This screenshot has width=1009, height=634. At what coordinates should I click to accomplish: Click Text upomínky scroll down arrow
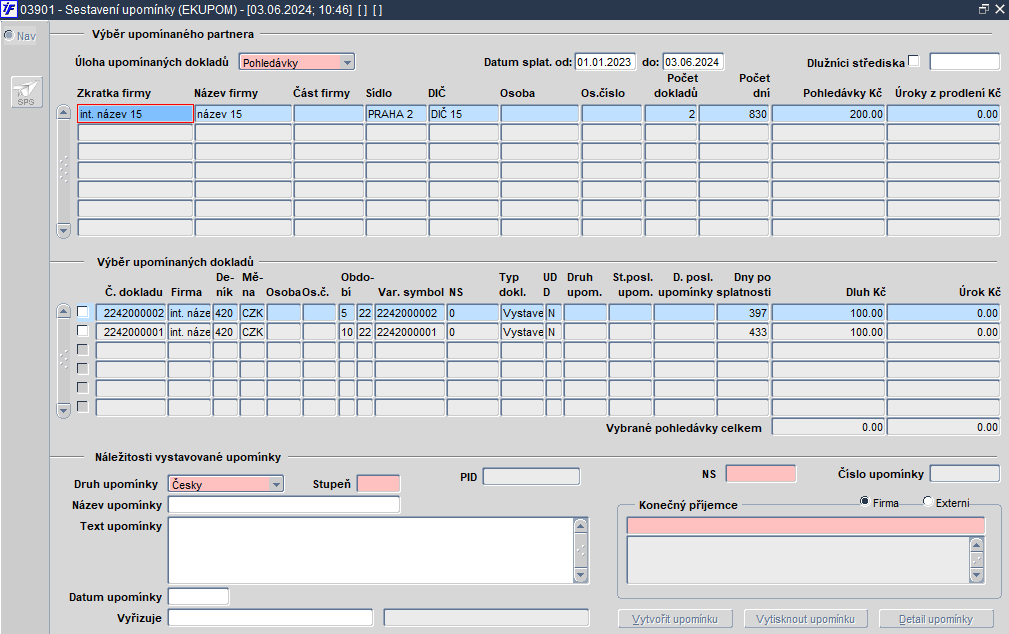coord(580,575)
